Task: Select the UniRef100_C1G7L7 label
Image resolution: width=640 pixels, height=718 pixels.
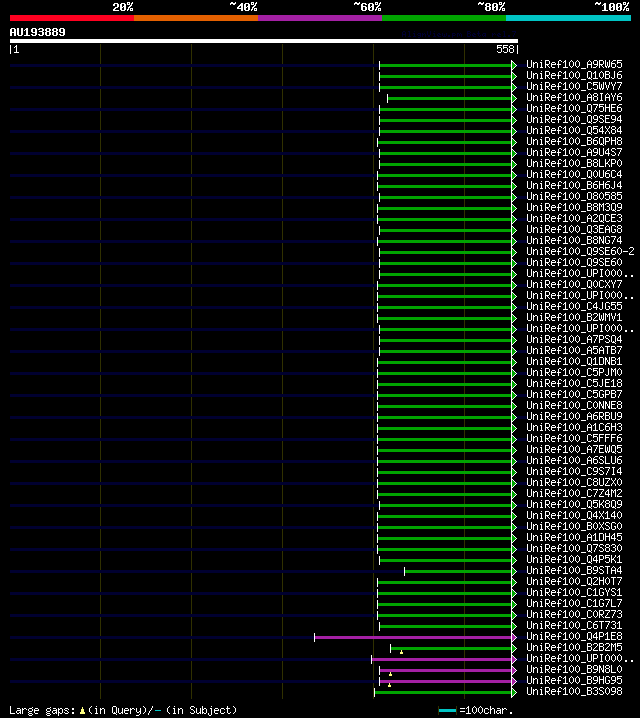Action: tap(574, 603)
